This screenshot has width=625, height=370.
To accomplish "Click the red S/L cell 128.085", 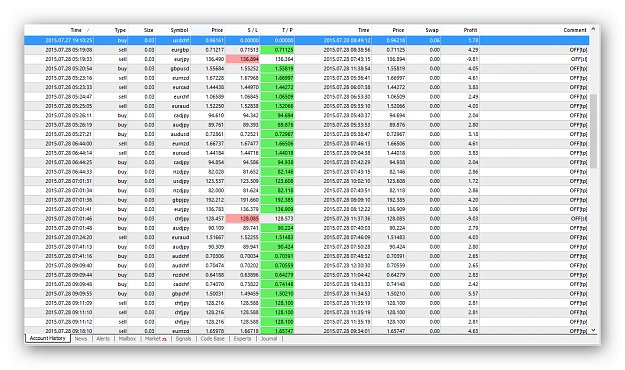I will pyautogui.click(x=243, y=218).
